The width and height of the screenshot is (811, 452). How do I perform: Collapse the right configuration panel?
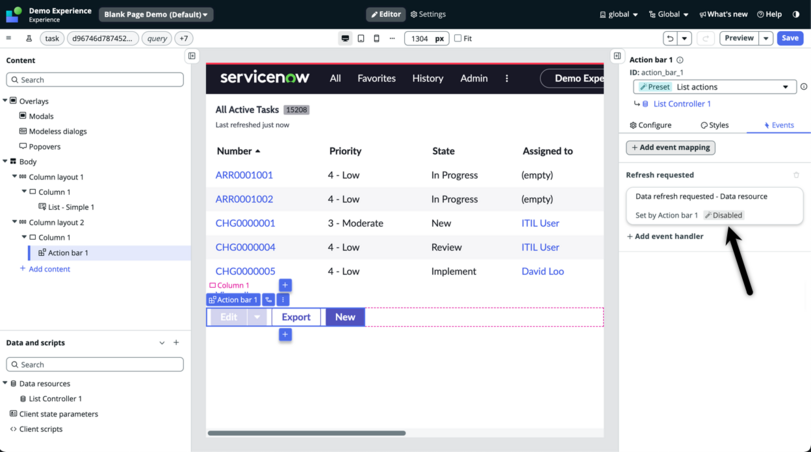pyautogui.click(x=617, y=56)
